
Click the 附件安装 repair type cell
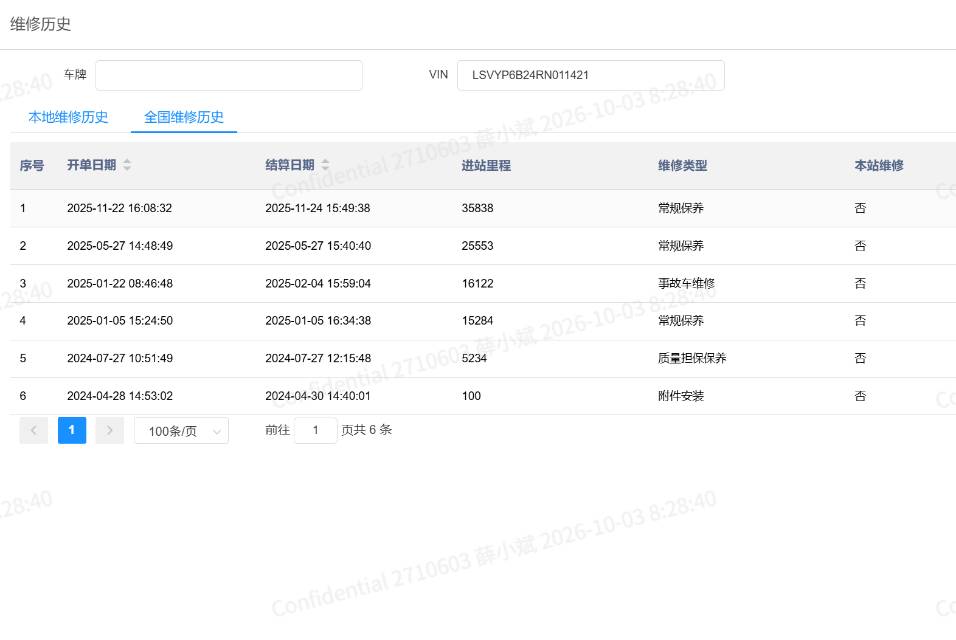[x=680, y=396]
